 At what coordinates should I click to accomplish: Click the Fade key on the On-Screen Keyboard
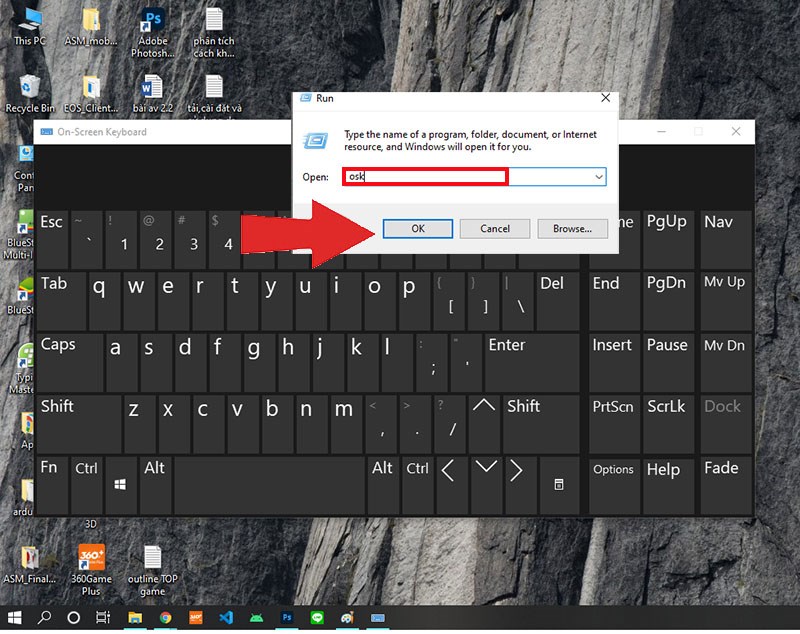[726, 485]
